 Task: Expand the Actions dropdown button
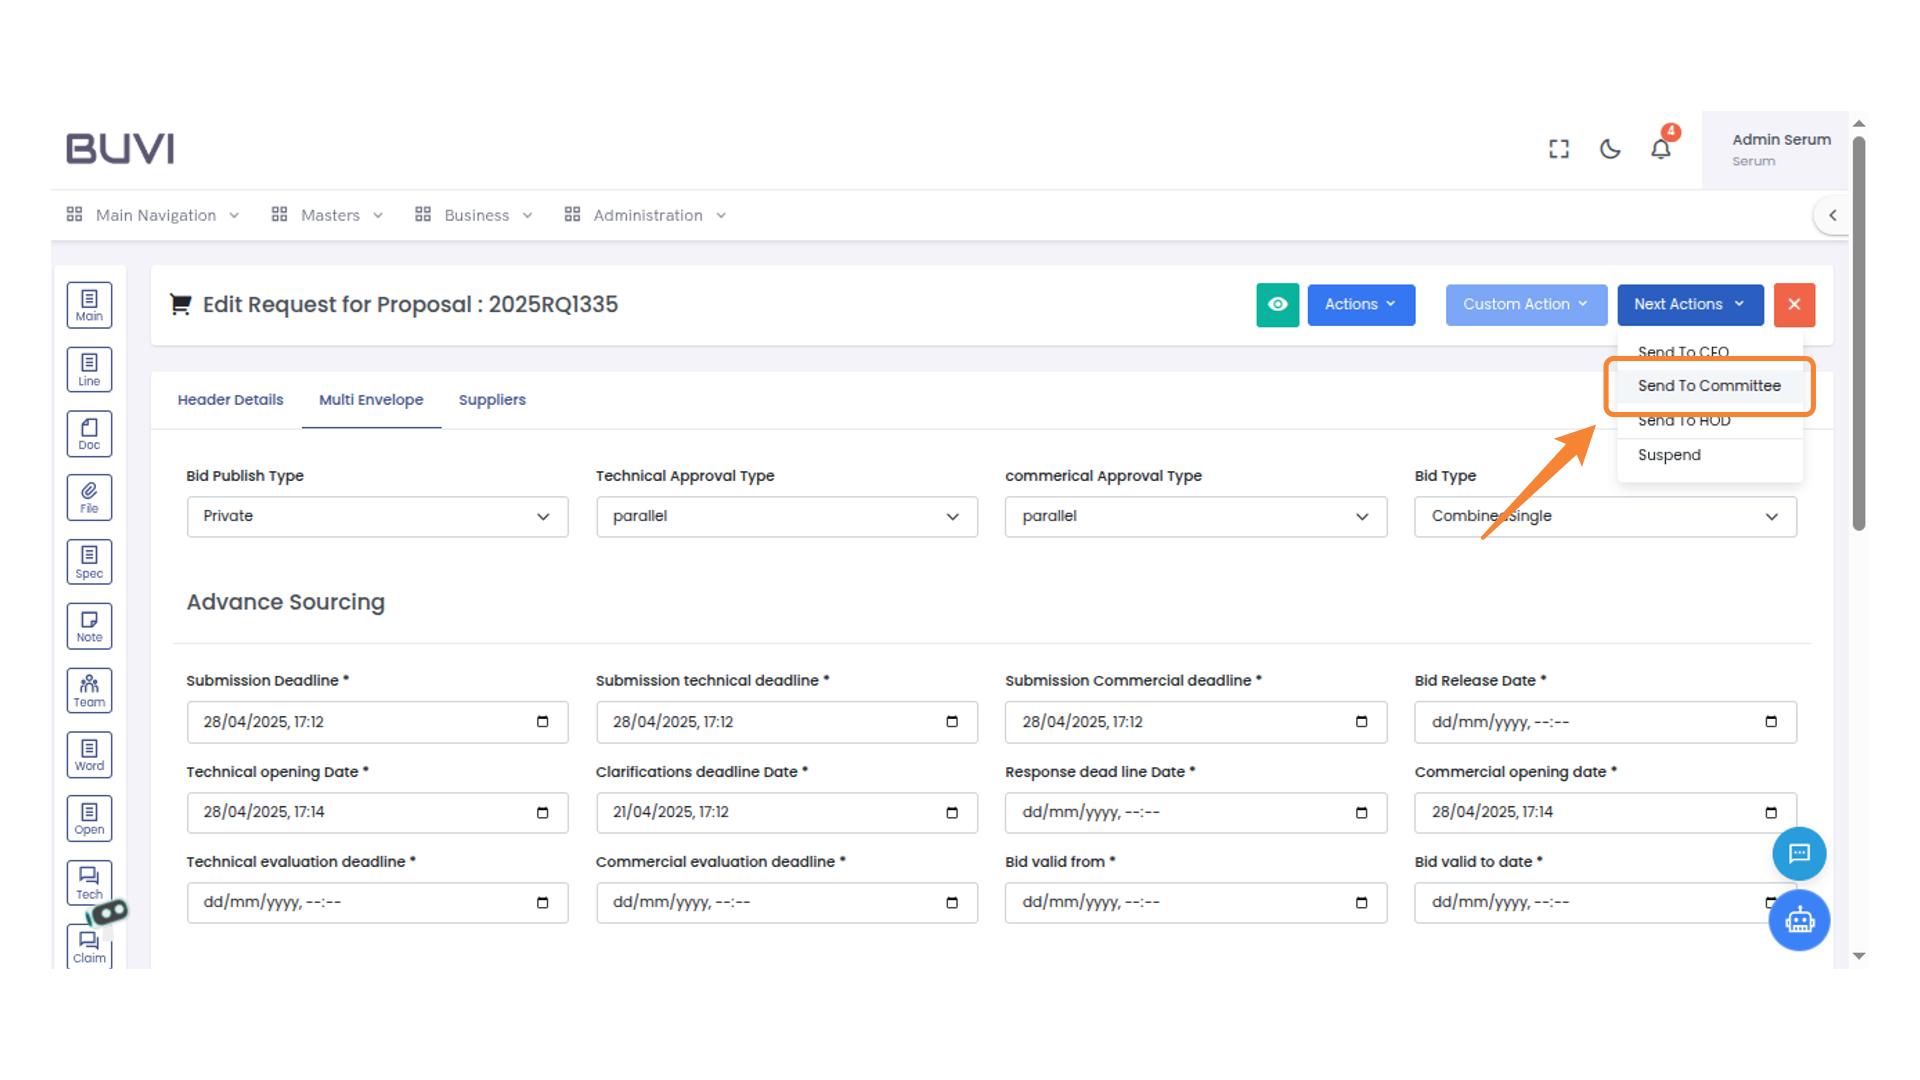(x=1360, y=305)
